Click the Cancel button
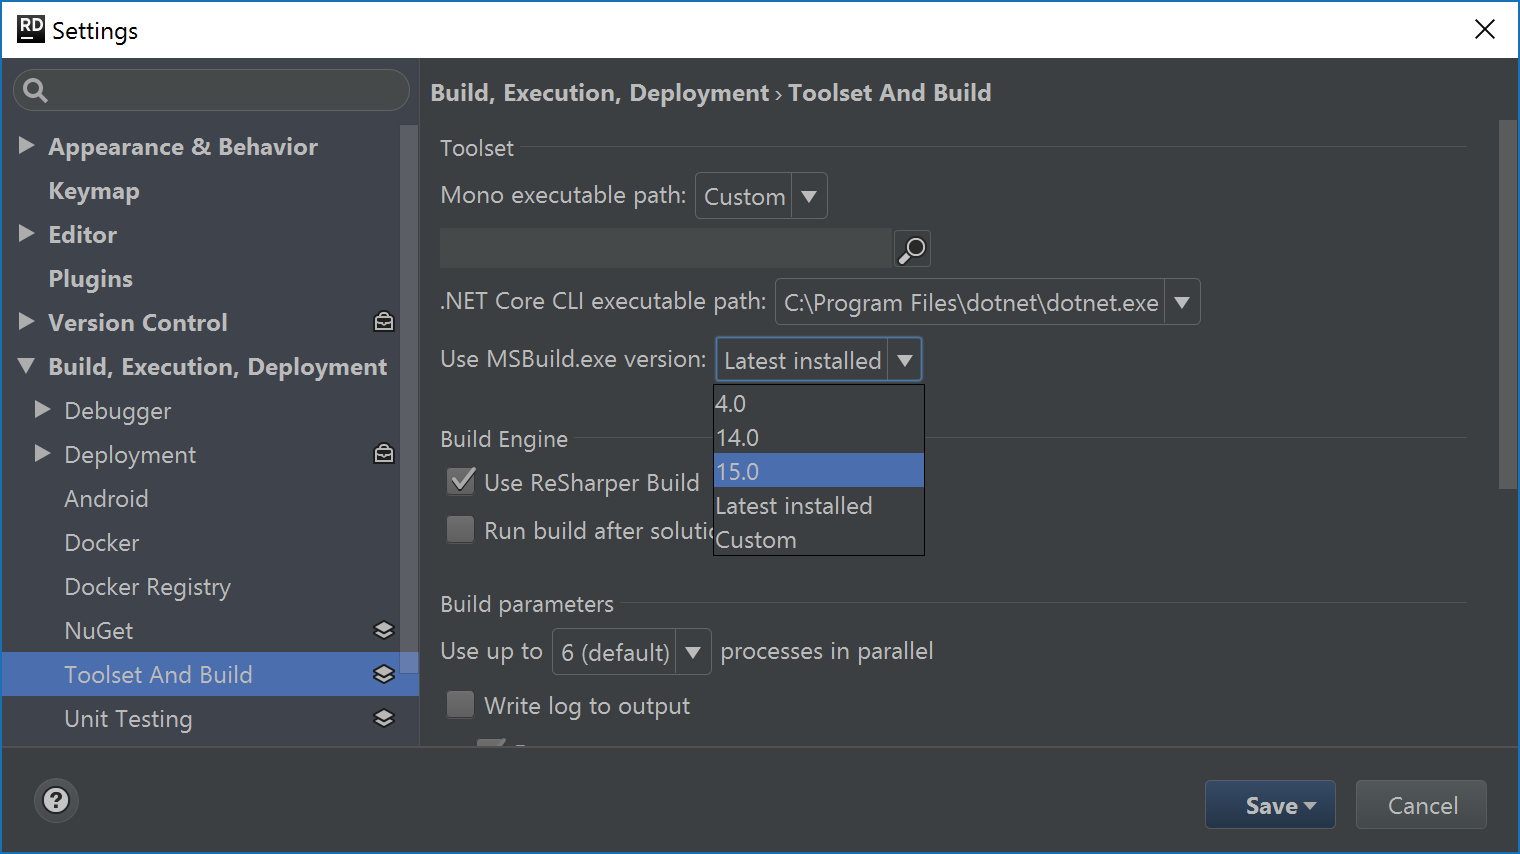The image size is (1520, 854). point(1421,805)
